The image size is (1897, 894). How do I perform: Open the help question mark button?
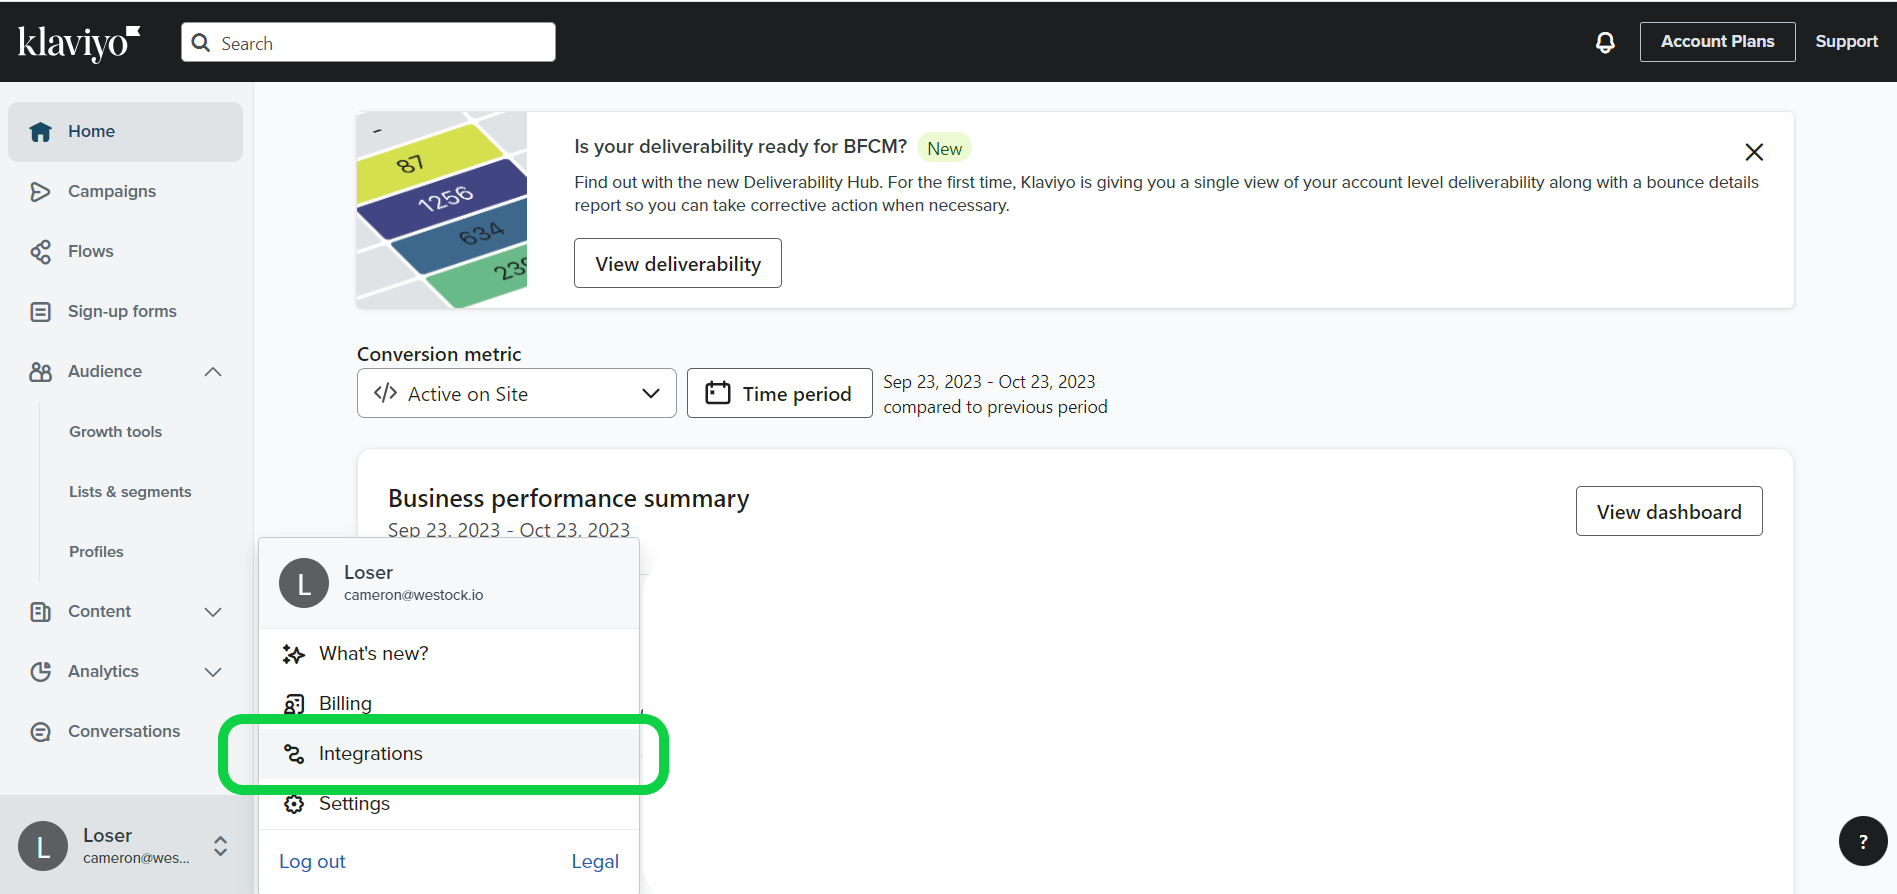(1863, 841)
